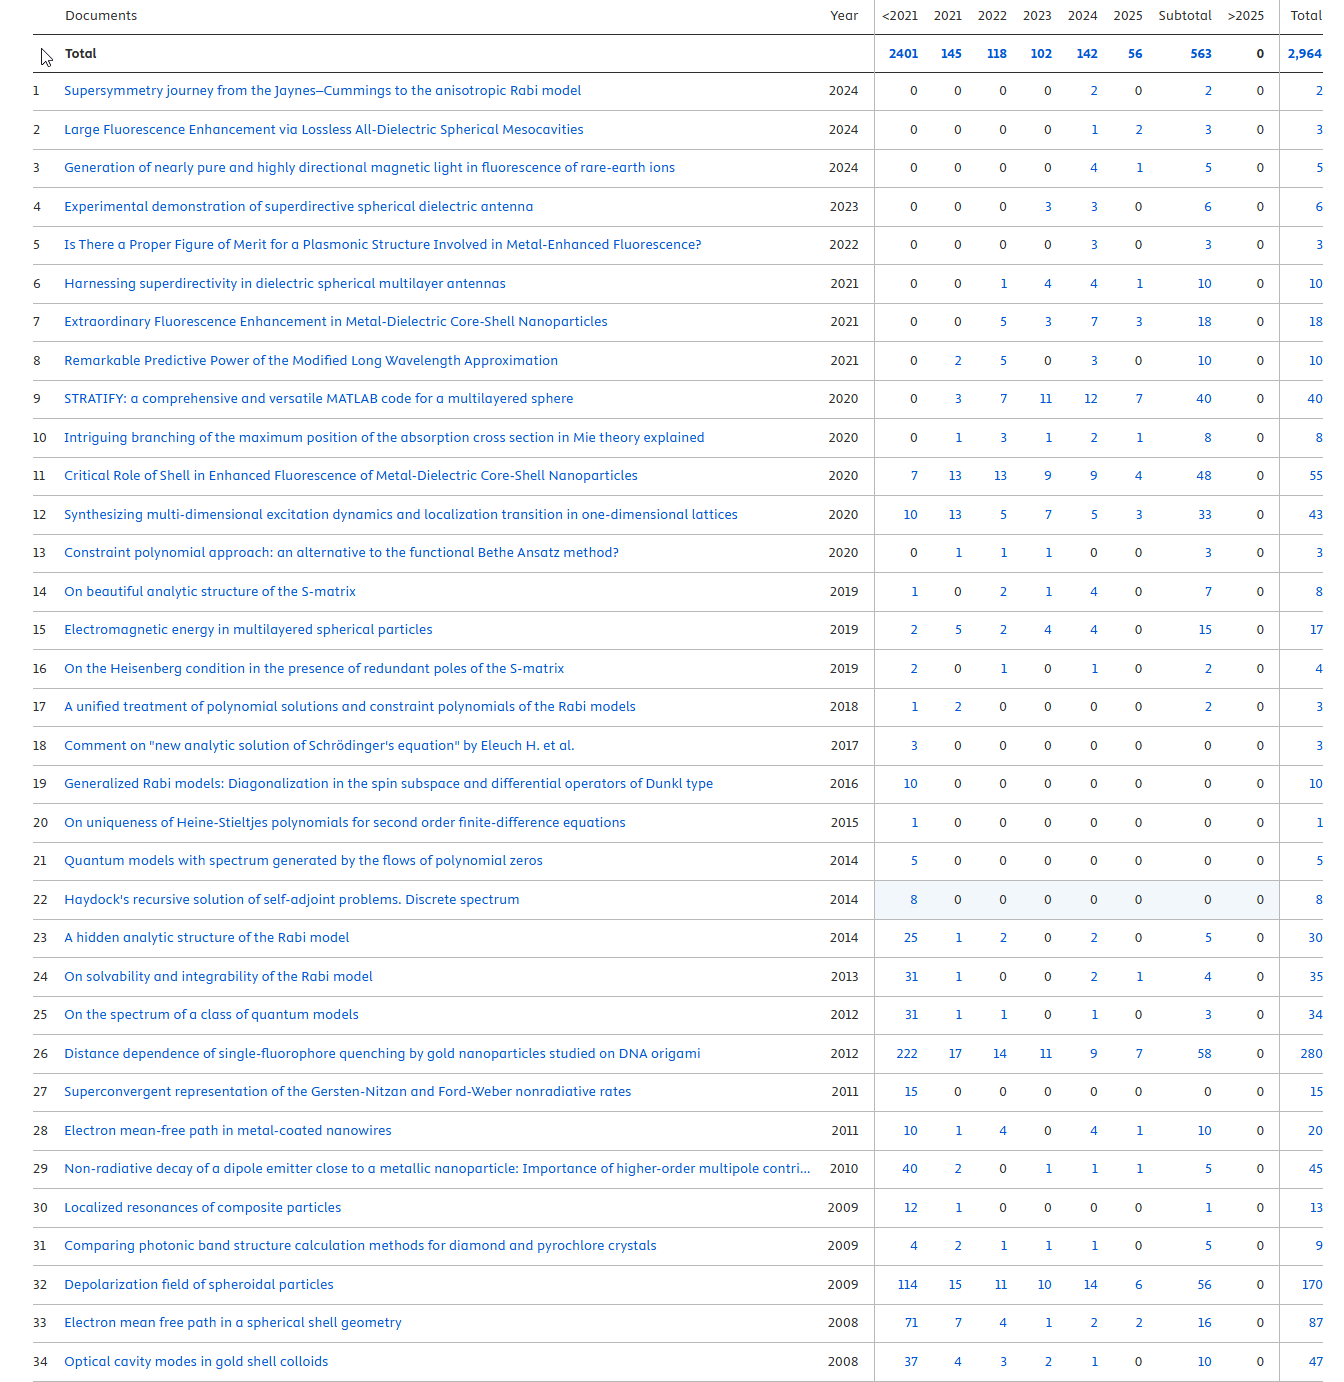Click subtotal 56 for Depolarization field paper

click(1204, 1285)
